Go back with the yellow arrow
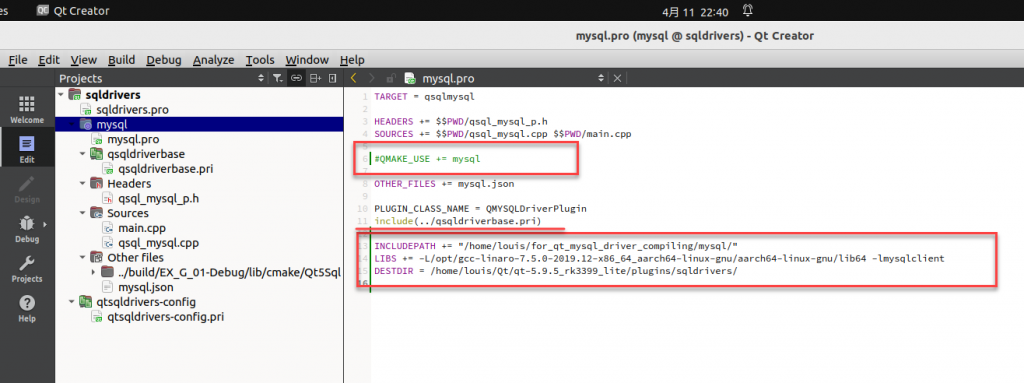Screen dimensions: 1024x383 pos(354,78)
